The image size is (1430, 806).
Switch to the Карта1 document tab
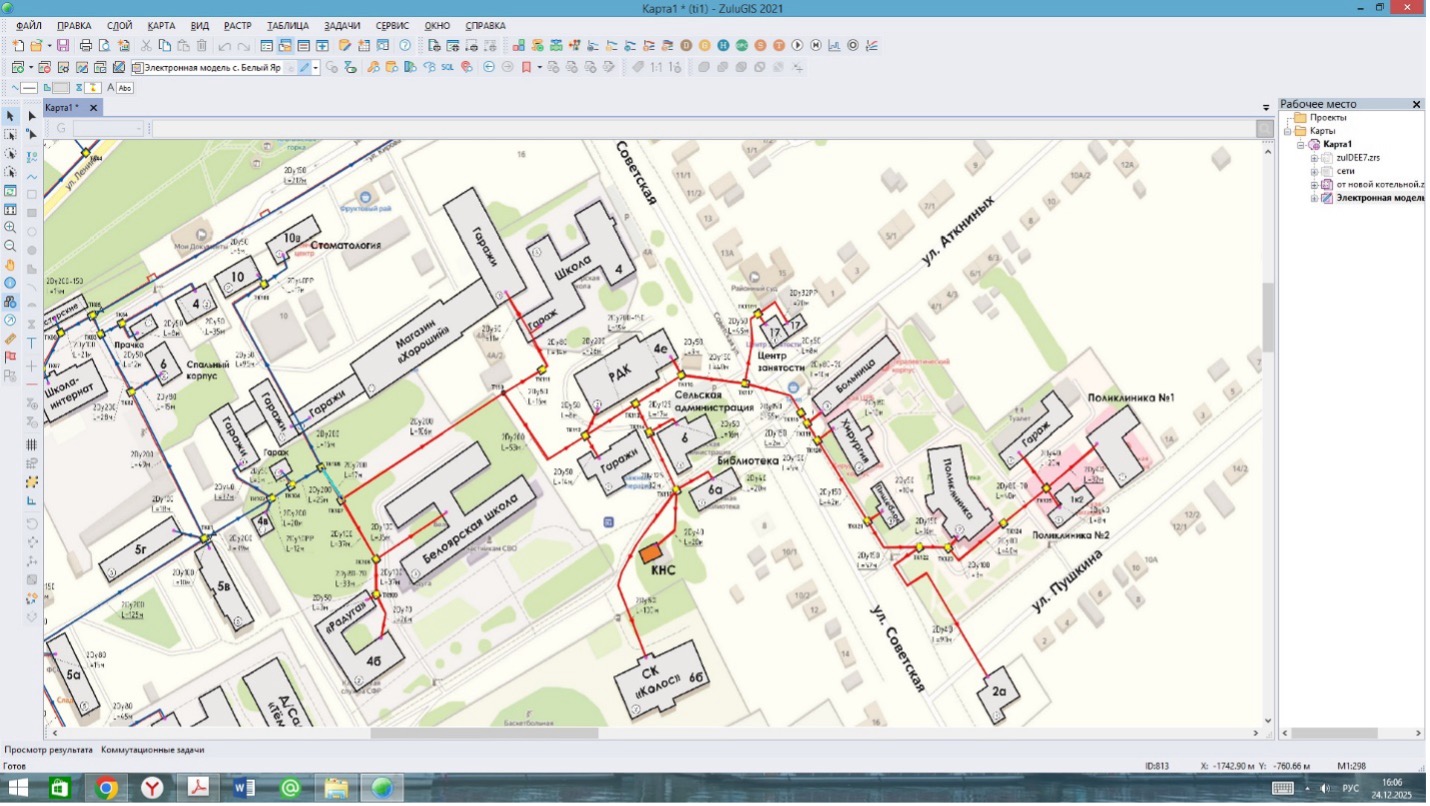point(62,107)
